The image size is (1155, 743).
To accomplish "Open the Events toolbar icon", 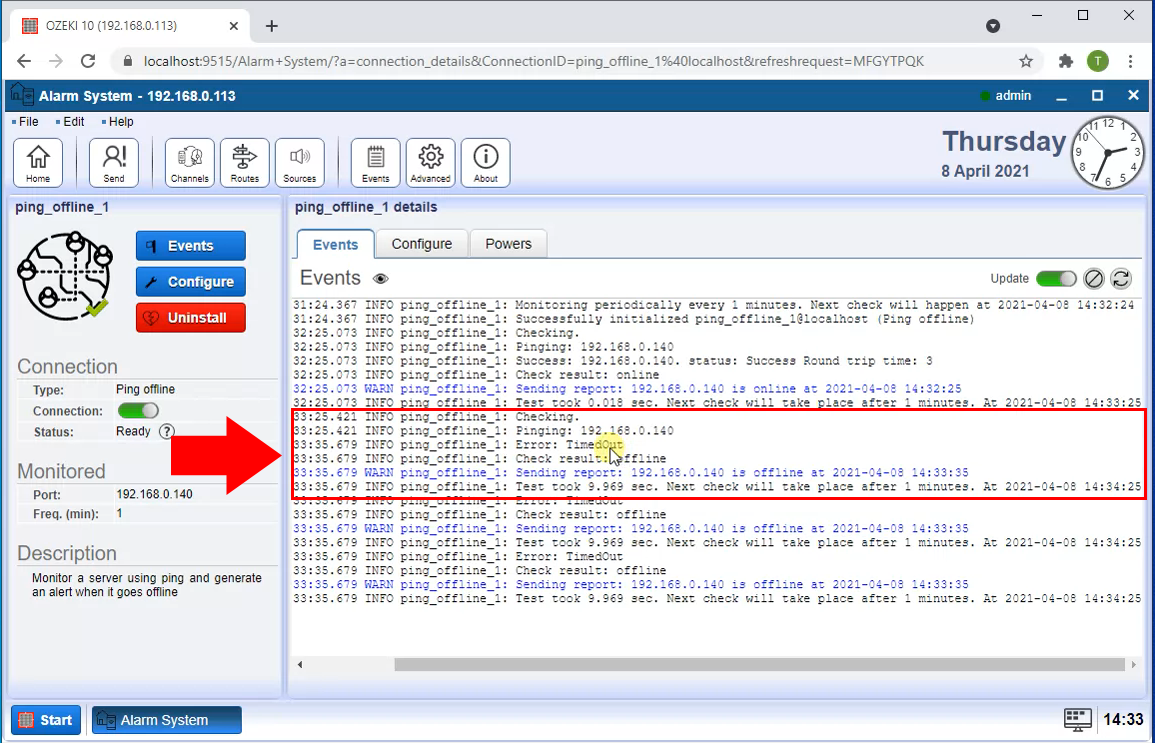I will 376,163.
